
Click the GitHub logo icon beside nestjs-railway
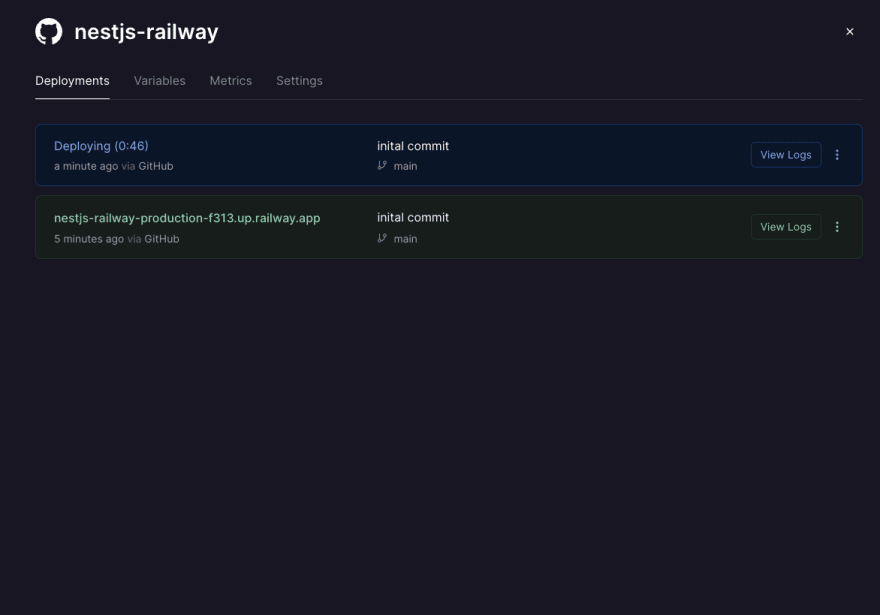point(49,31)
